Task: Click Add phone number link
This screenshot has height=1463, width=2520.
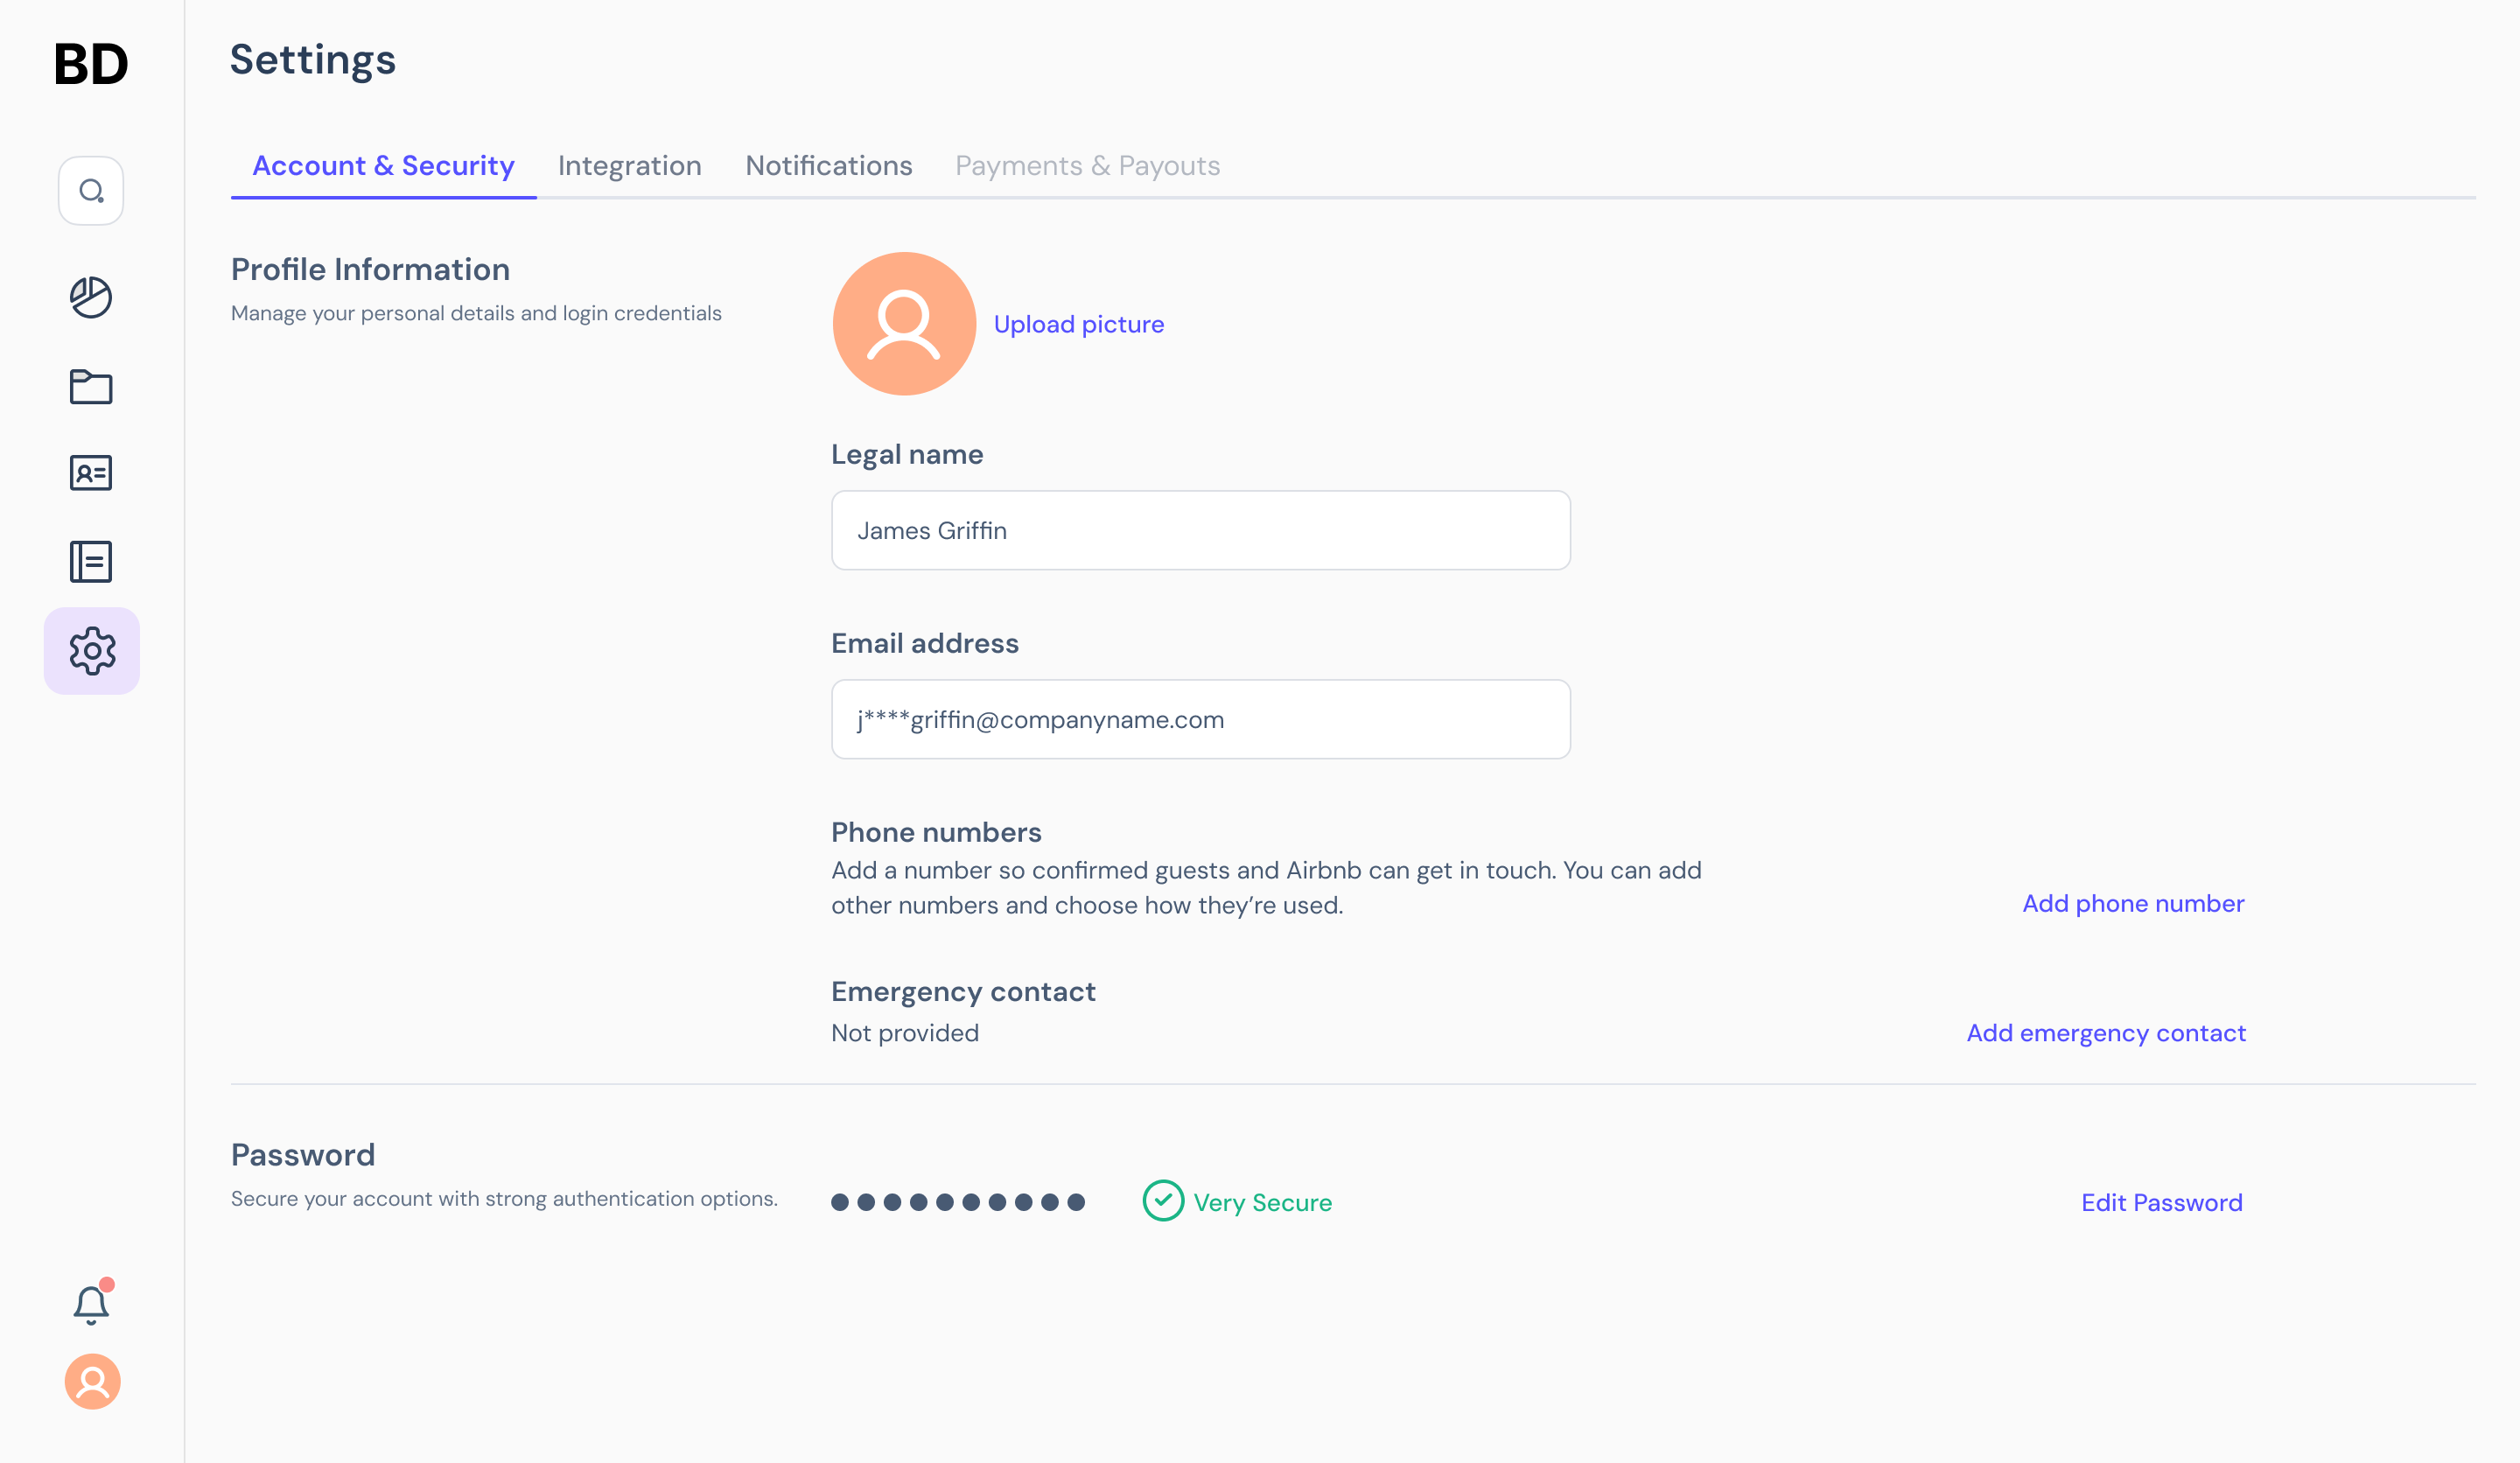Action: 2133,903
